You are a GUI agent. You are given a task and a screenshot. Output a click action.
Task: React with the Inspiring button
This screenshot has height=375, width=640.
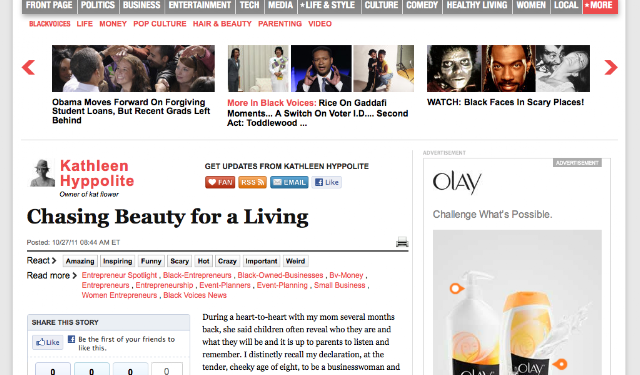coord(118,261)
